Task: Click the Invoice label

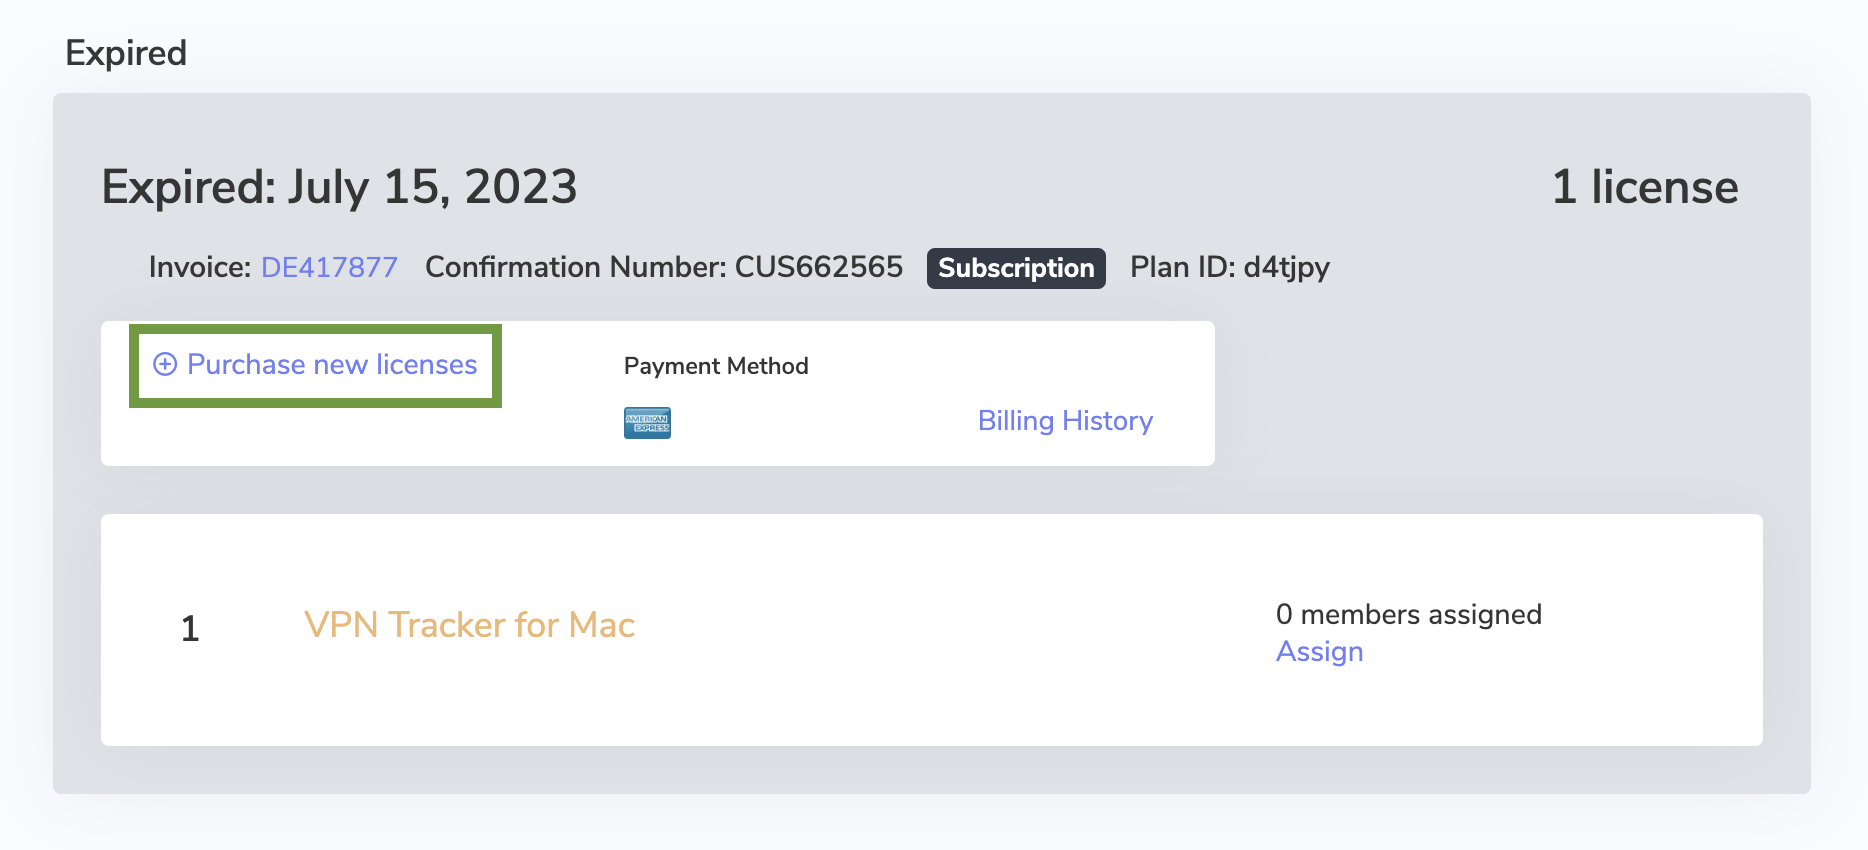Action: coord(197,267)
